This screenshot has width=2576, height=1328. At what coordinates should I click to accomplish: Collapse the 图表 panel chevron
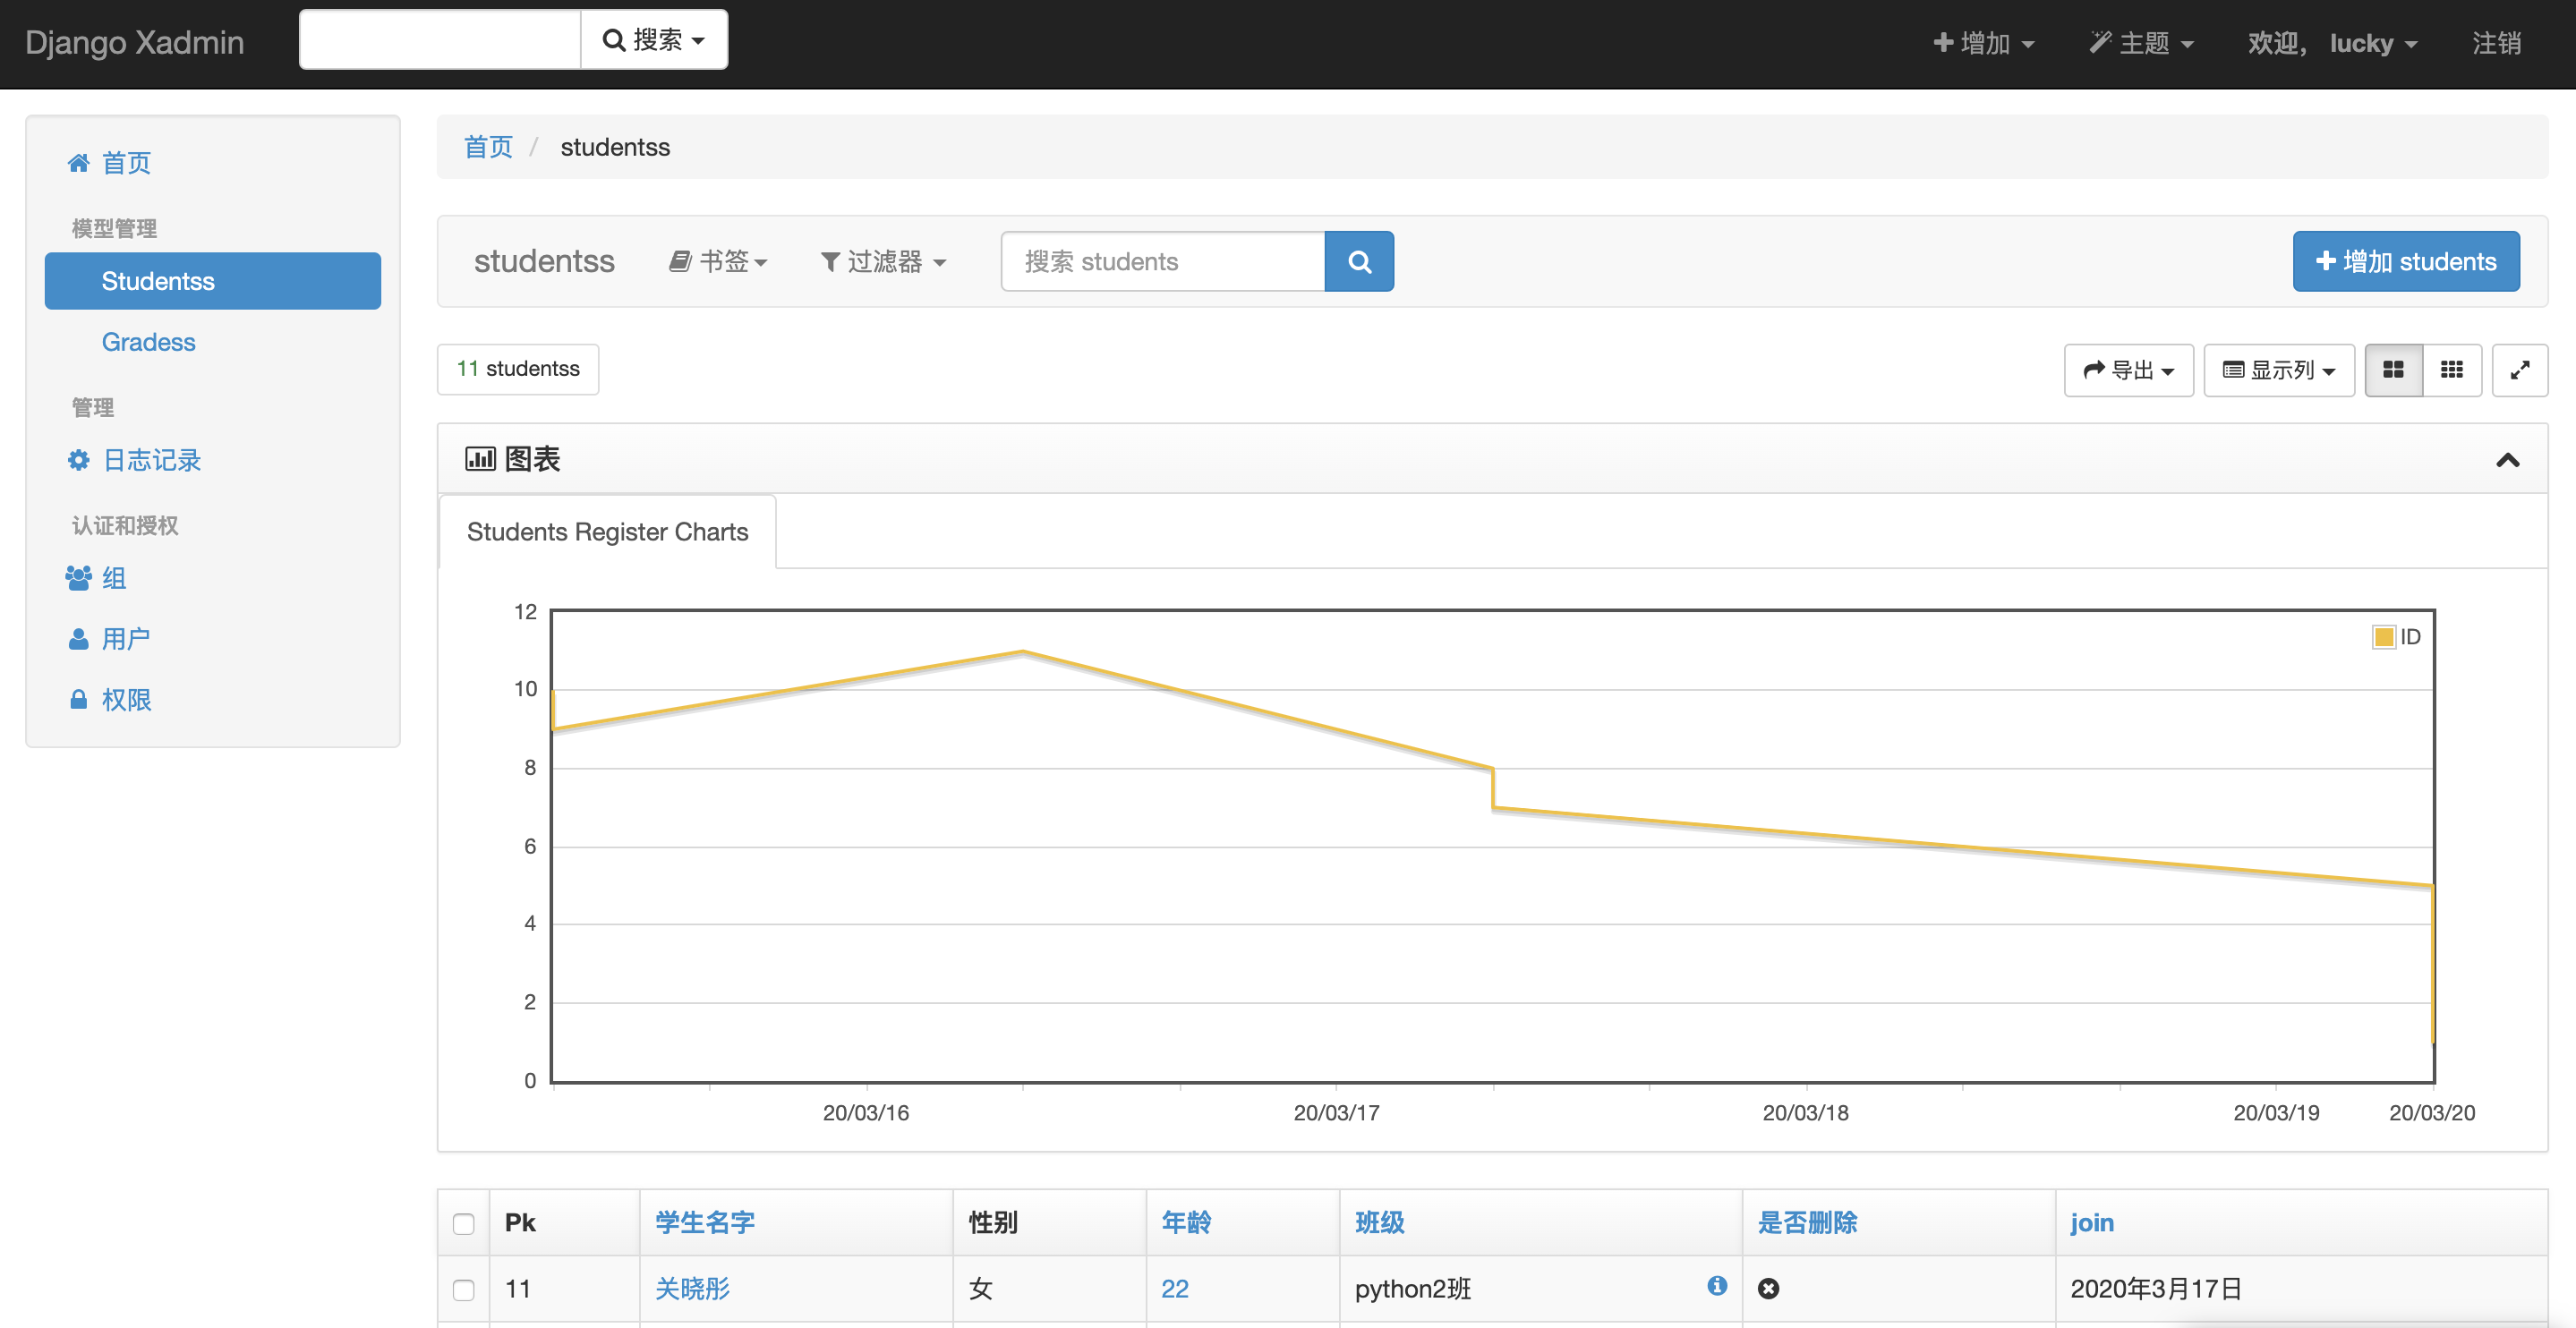[x=2507, y=460]
